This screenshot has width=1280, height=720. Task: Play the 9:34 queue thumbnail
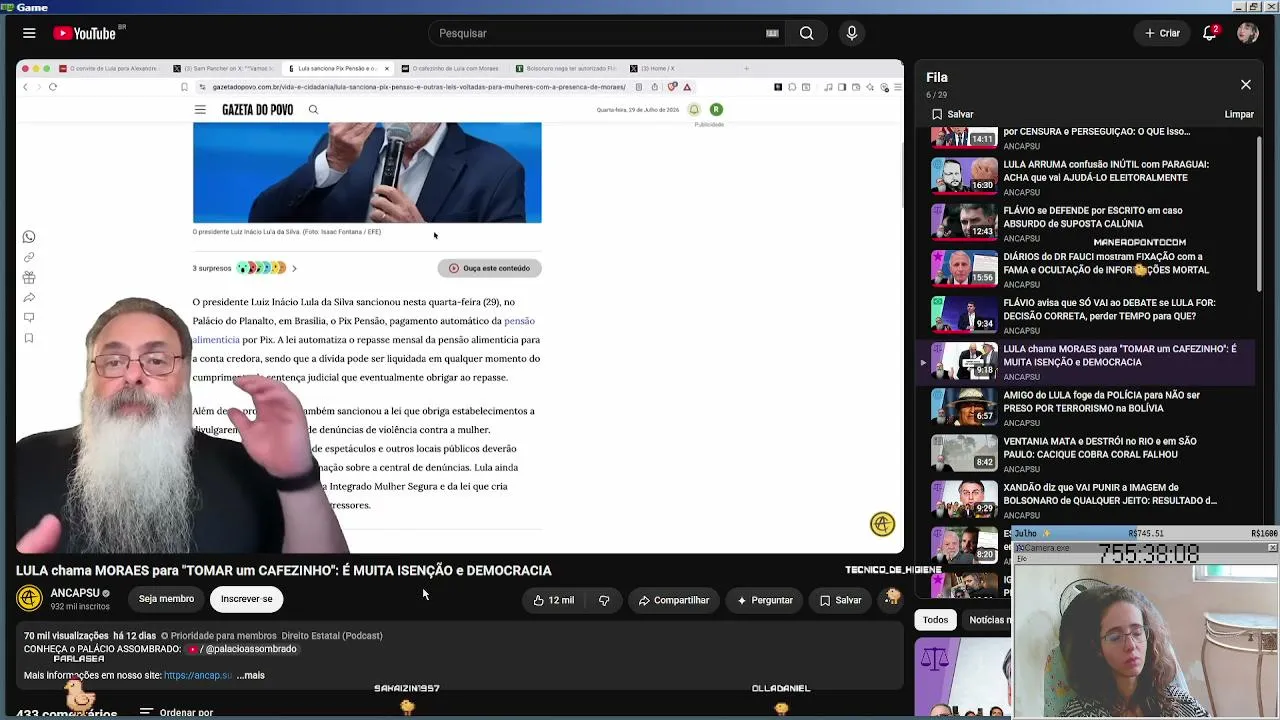964,314
